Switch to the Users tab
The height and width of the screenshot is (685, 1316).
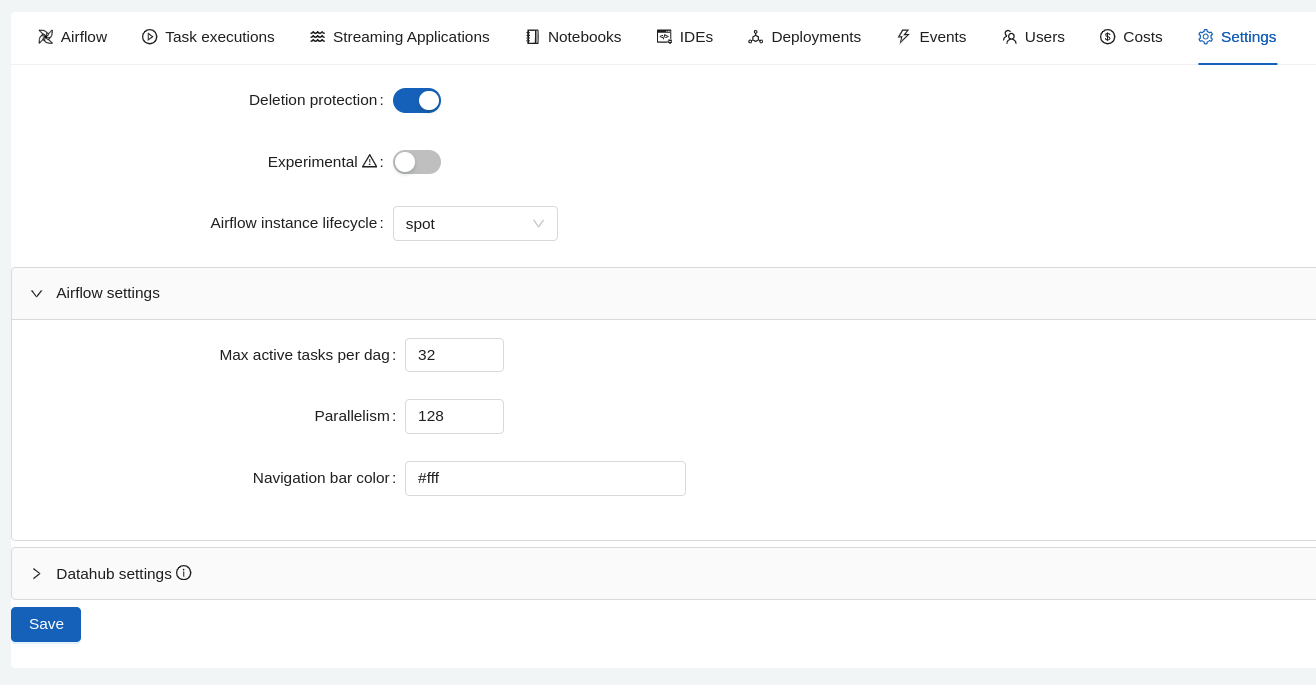(x=1033, y=36)
